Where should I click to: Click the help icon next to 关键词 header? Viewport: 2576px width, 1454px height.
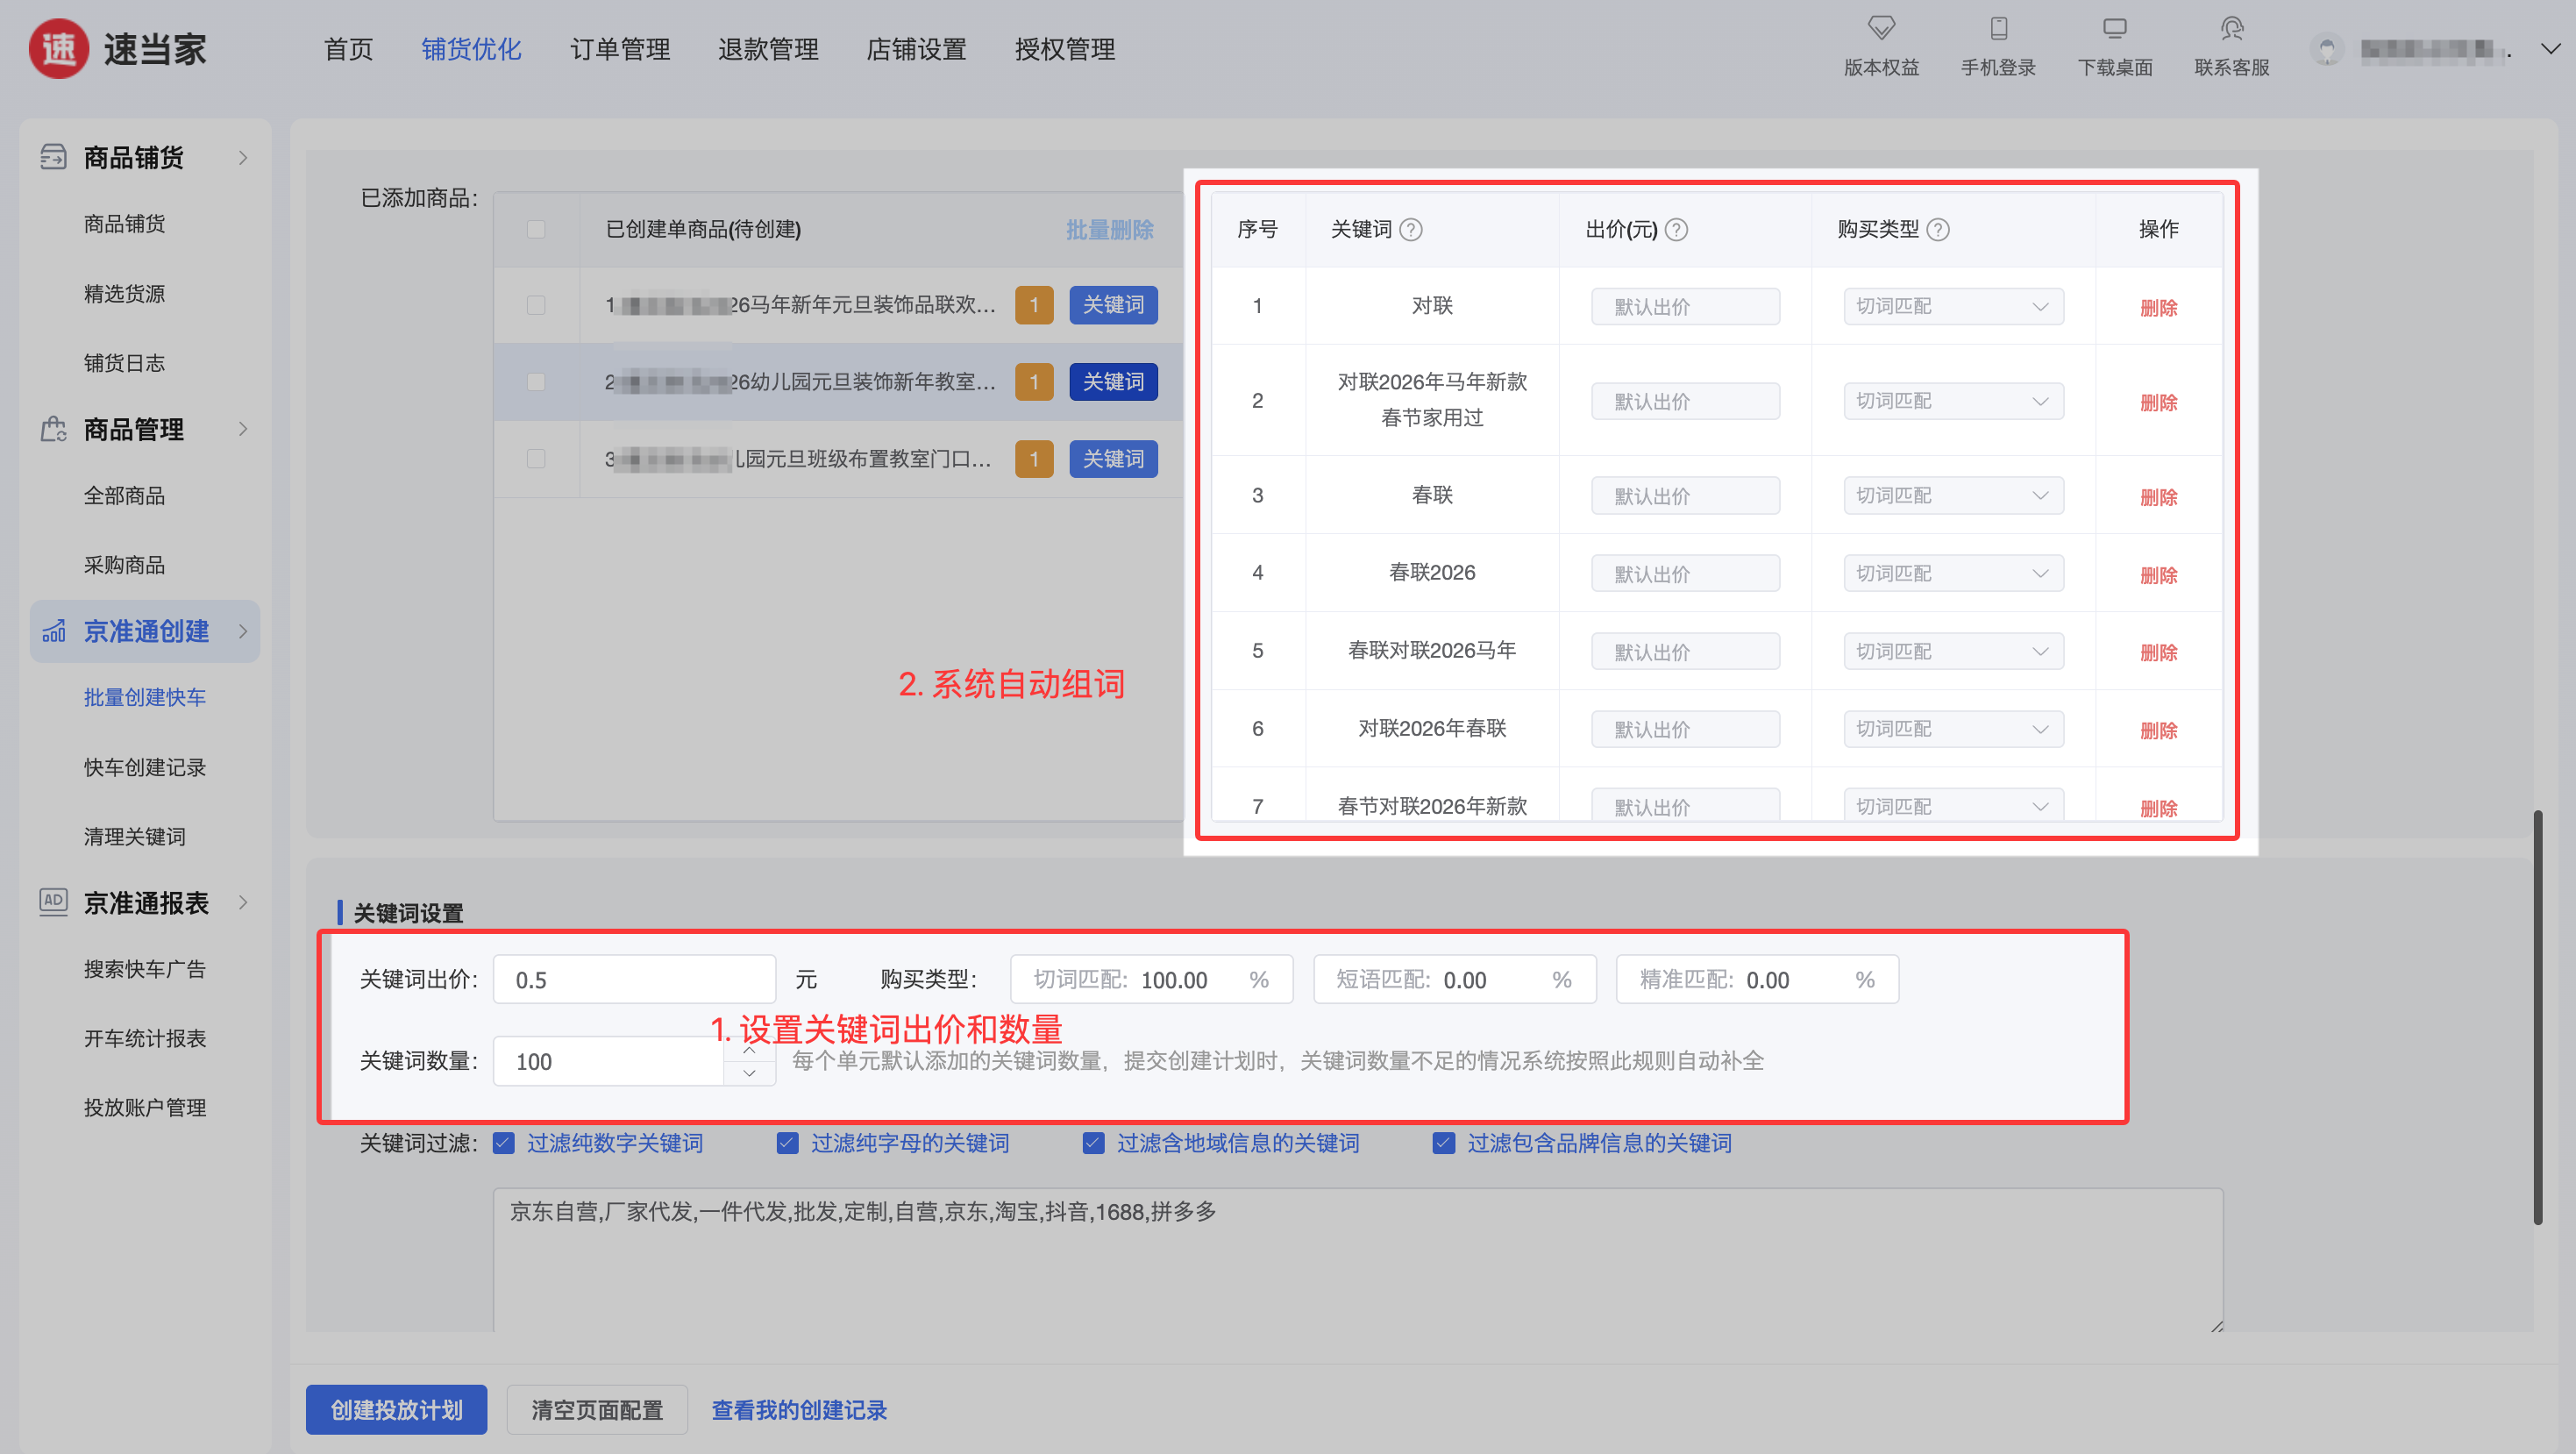(1411, 230)
